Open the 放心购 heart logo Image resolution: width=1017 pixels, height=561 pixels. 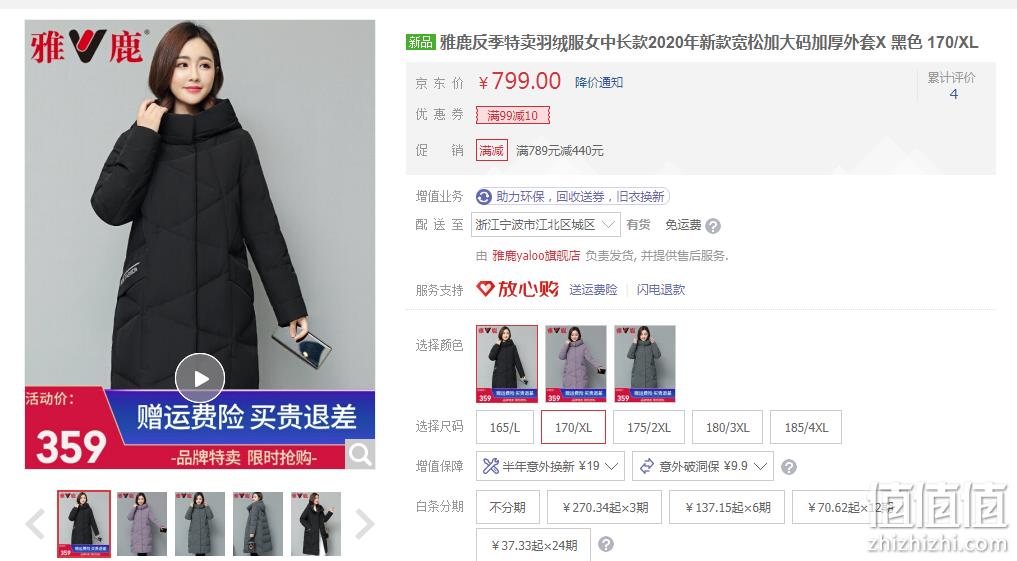[518, 289]
